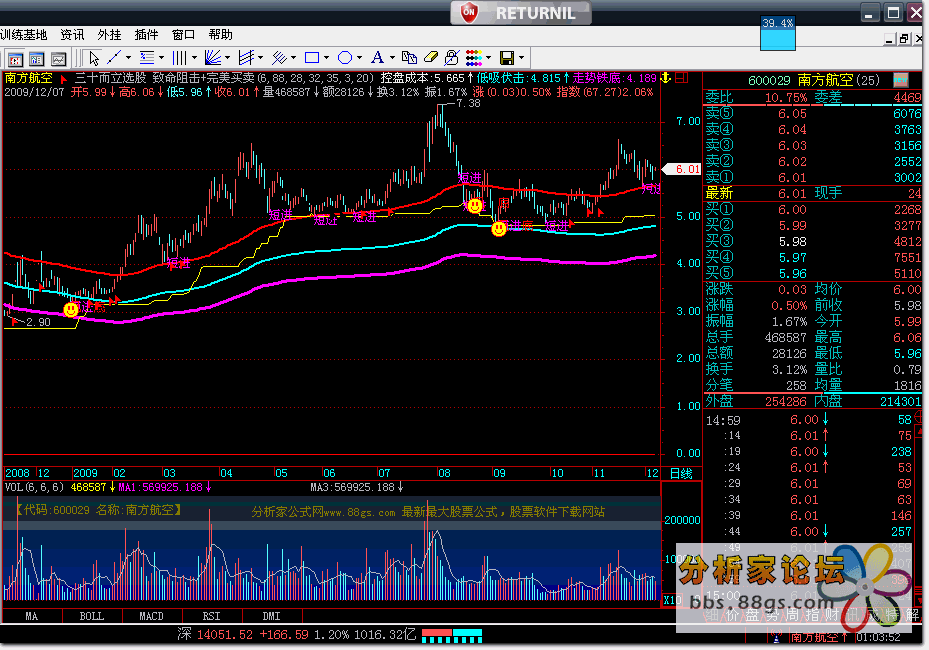Choose the rectangle drawing tool
This screenshot has height=650, width=929.
(x=312, y=57)
